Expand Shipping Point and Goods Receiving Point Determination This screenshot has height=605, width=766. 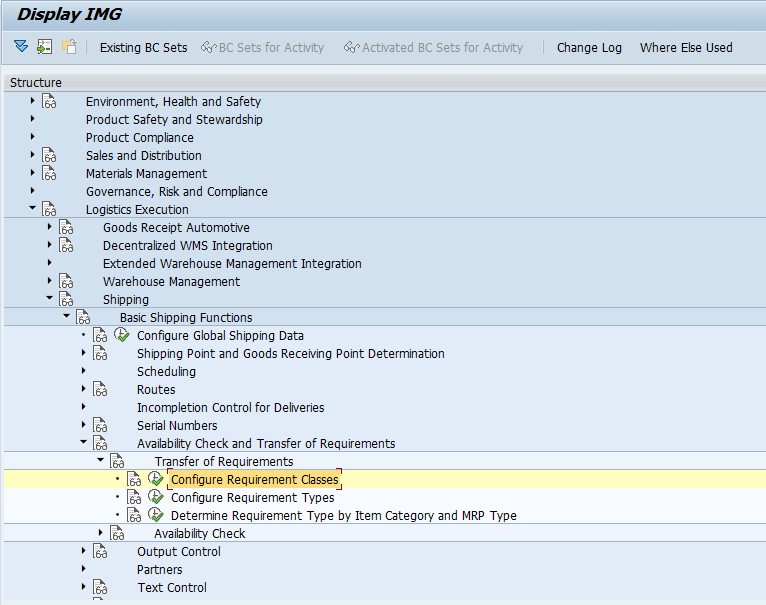point(84,353)
